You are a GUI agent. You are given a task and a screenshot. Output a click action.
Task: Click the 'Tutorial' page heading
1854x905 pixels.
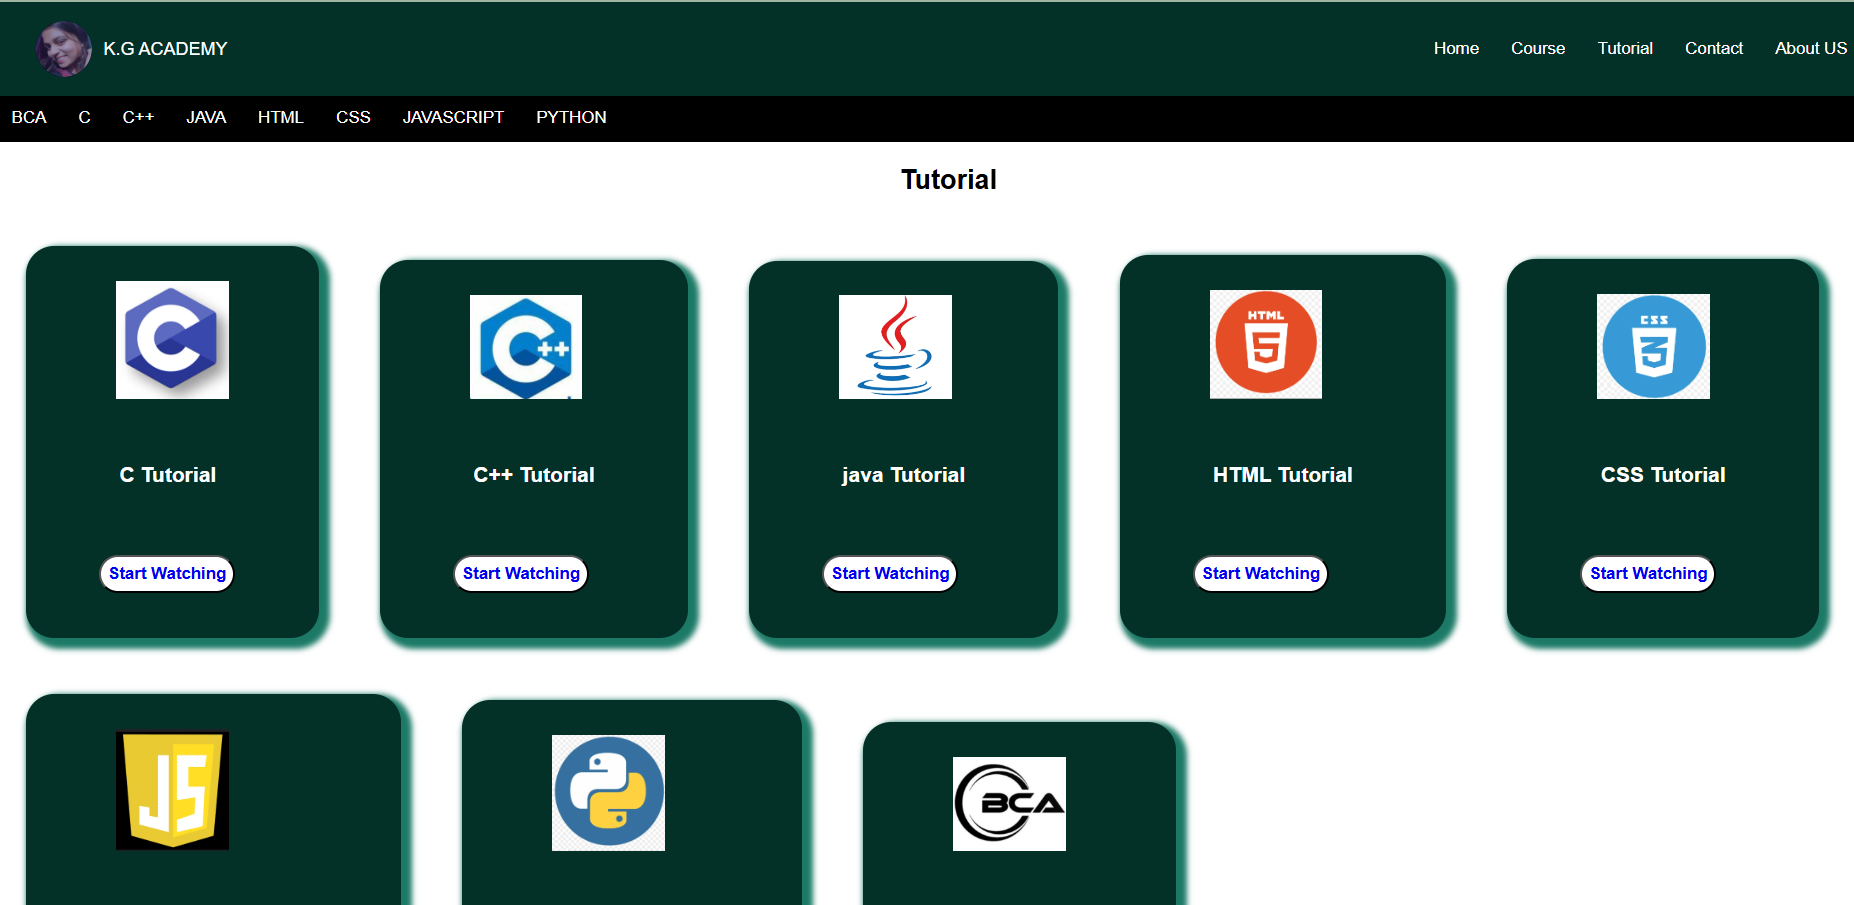coord(949,180)
